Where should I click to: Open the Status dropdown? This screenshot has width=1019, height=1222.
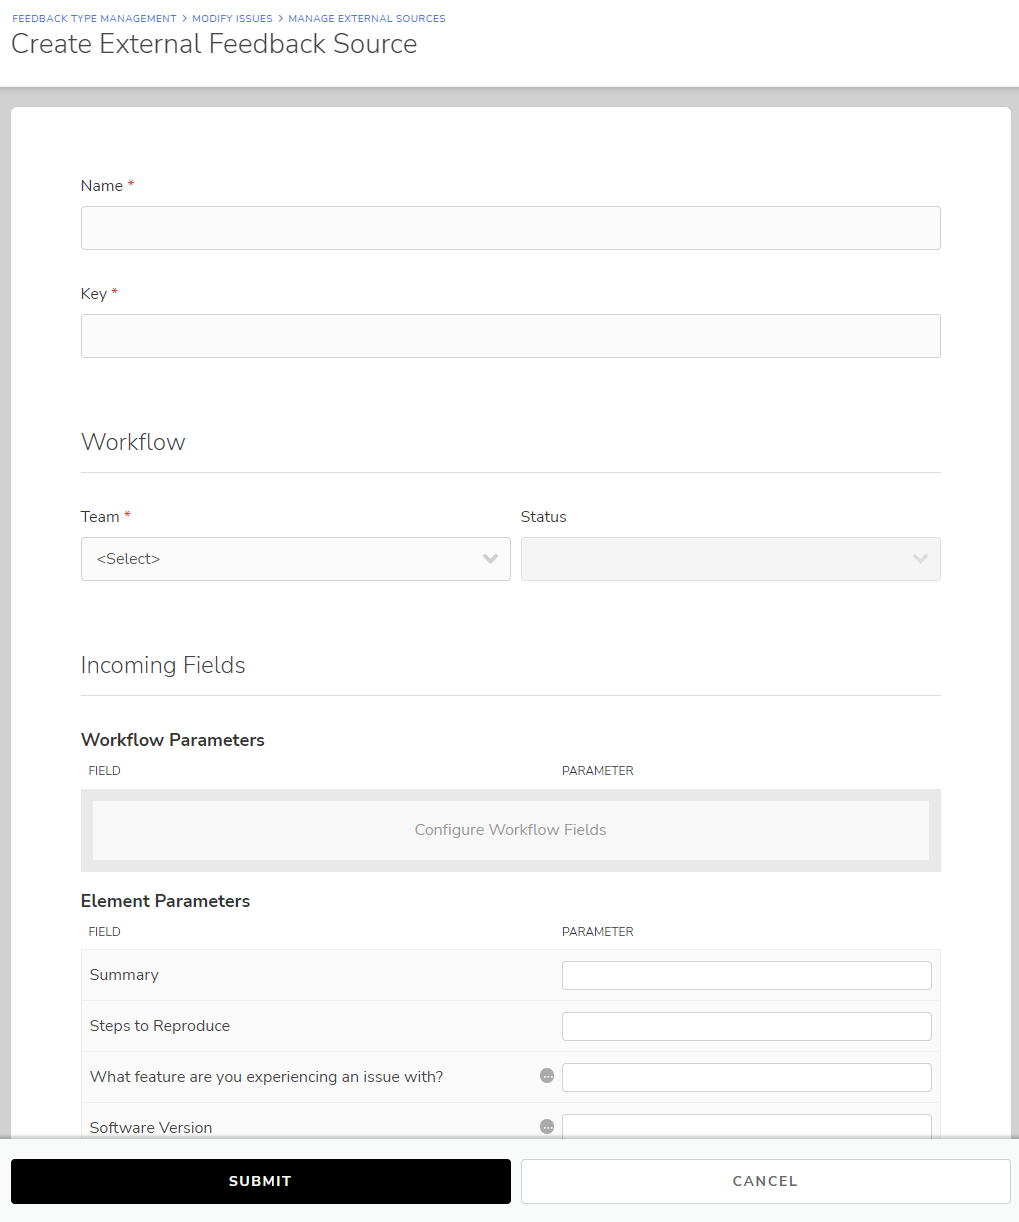click(x=730, y=559)
